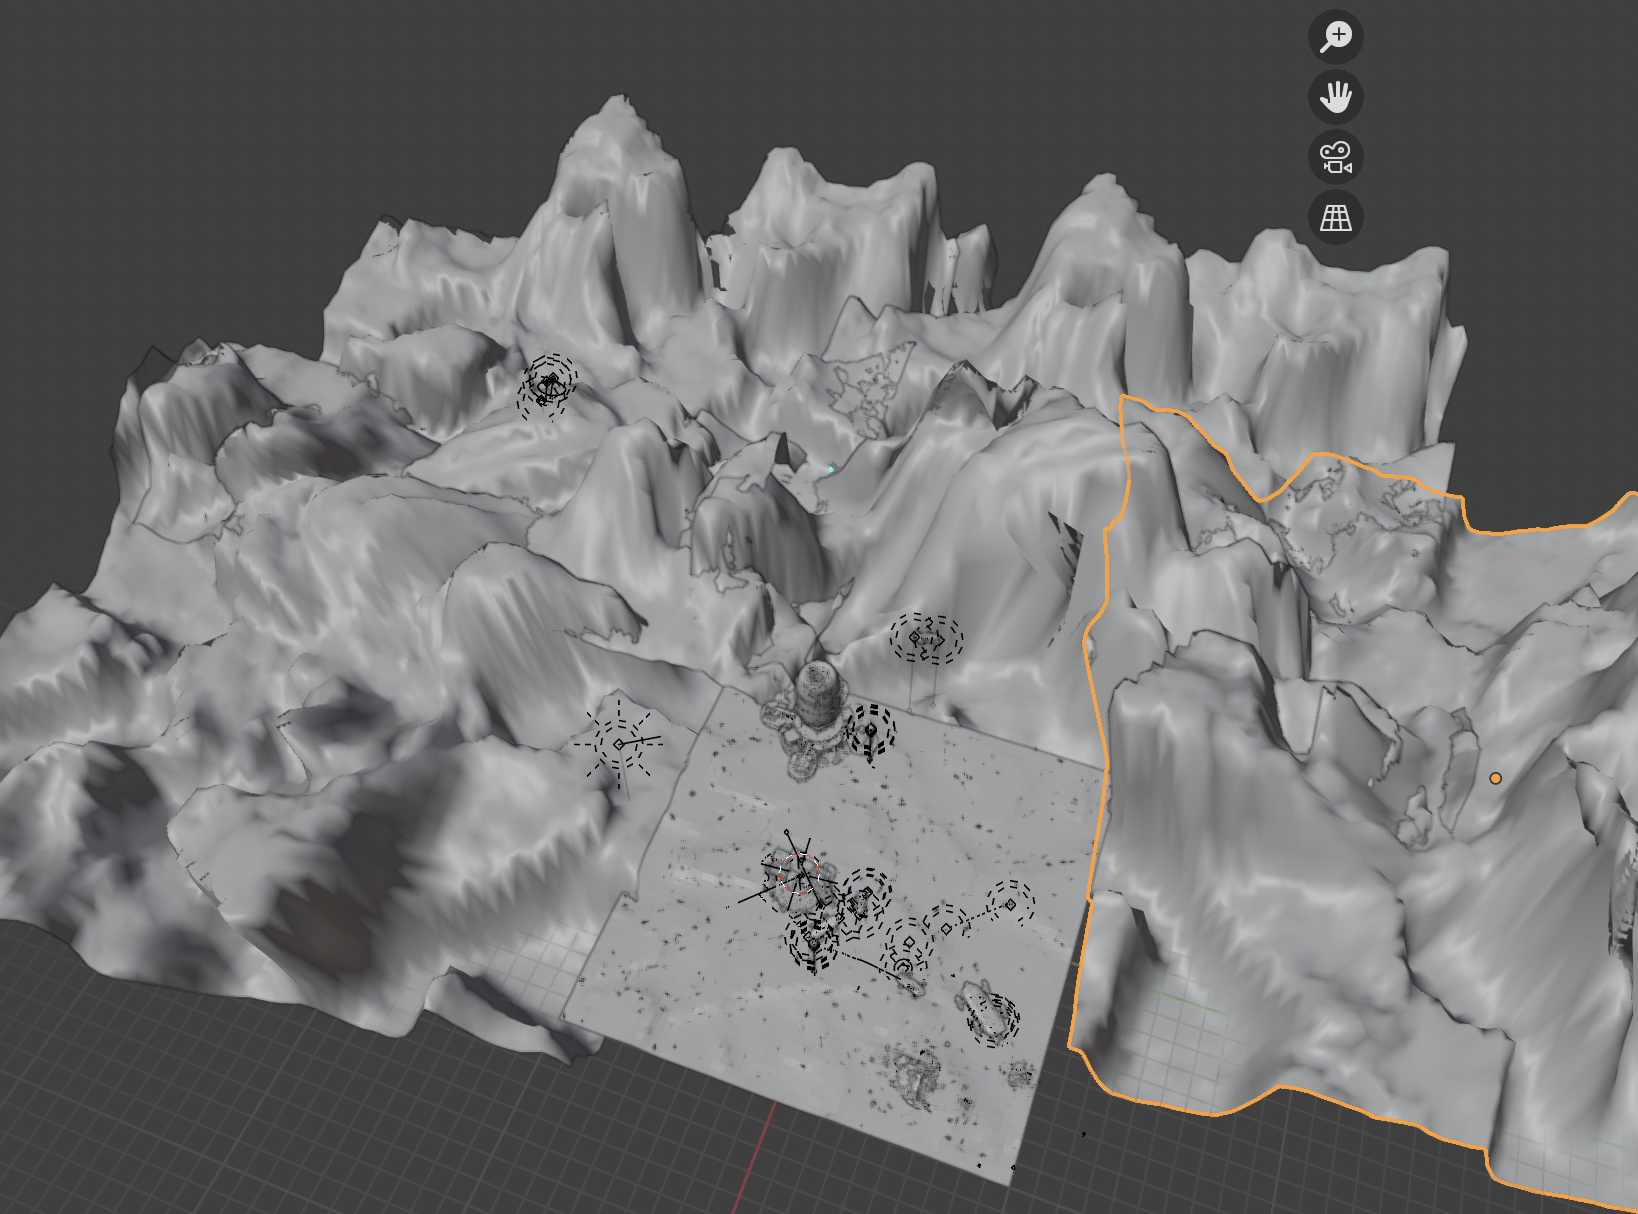
Task: Click the cylindrical tower model on the plane
Action: [x=820, y=695]
